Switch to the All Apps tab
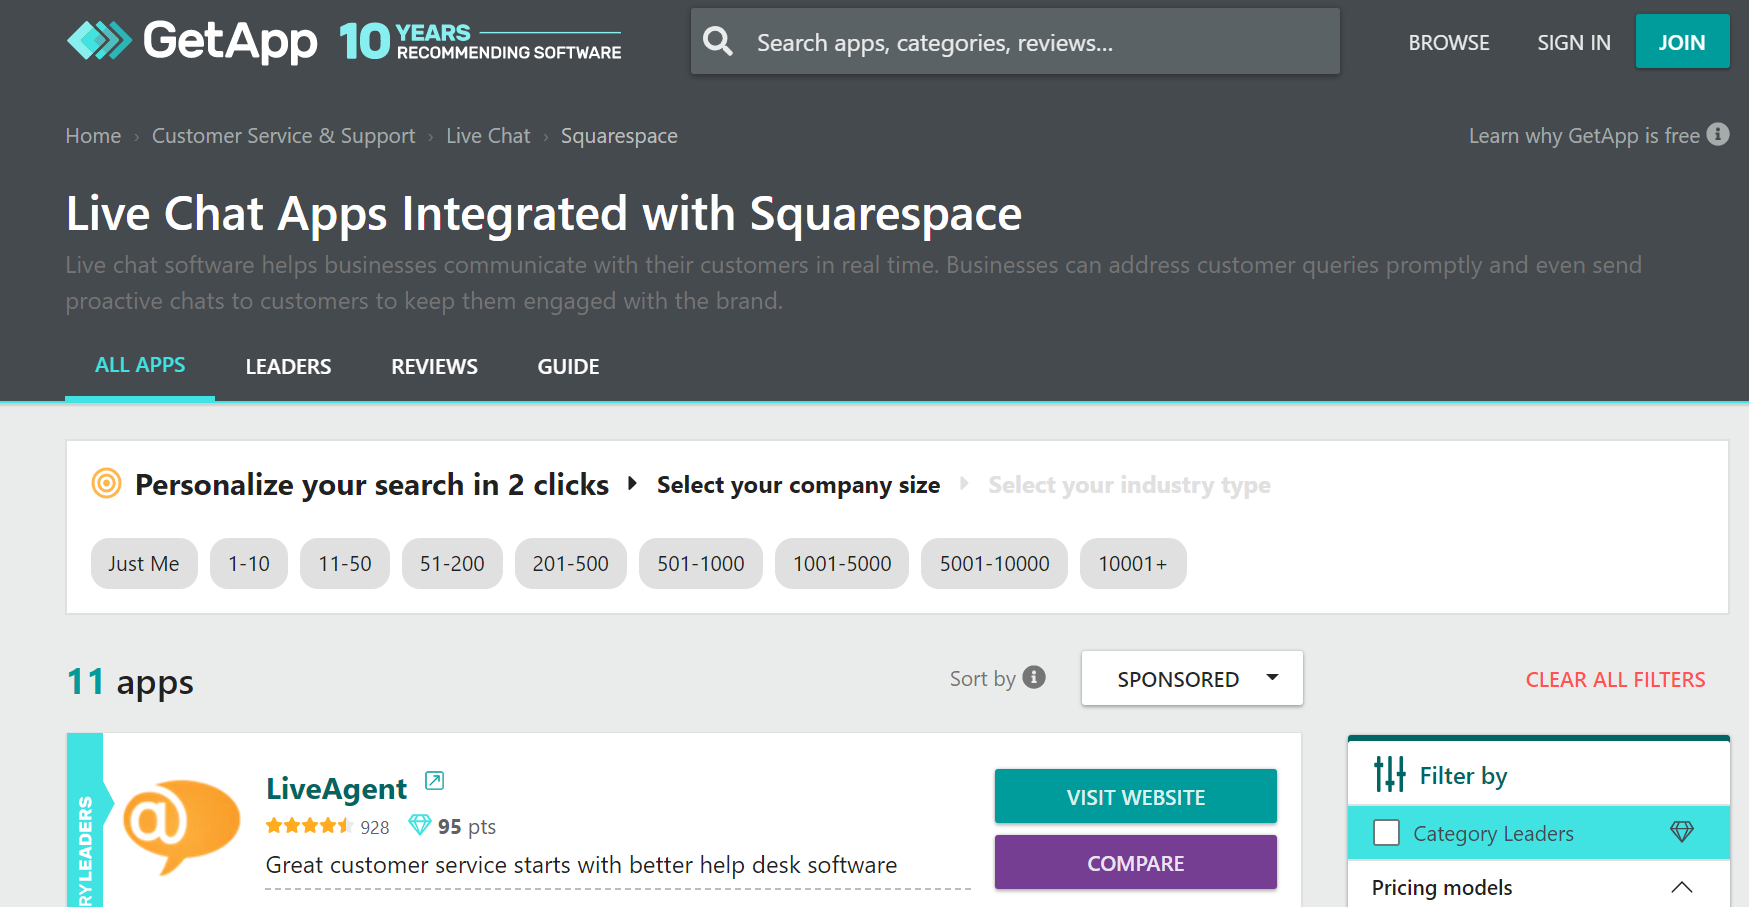Viewport: 1749px width, 907px height. pos(140,366)
